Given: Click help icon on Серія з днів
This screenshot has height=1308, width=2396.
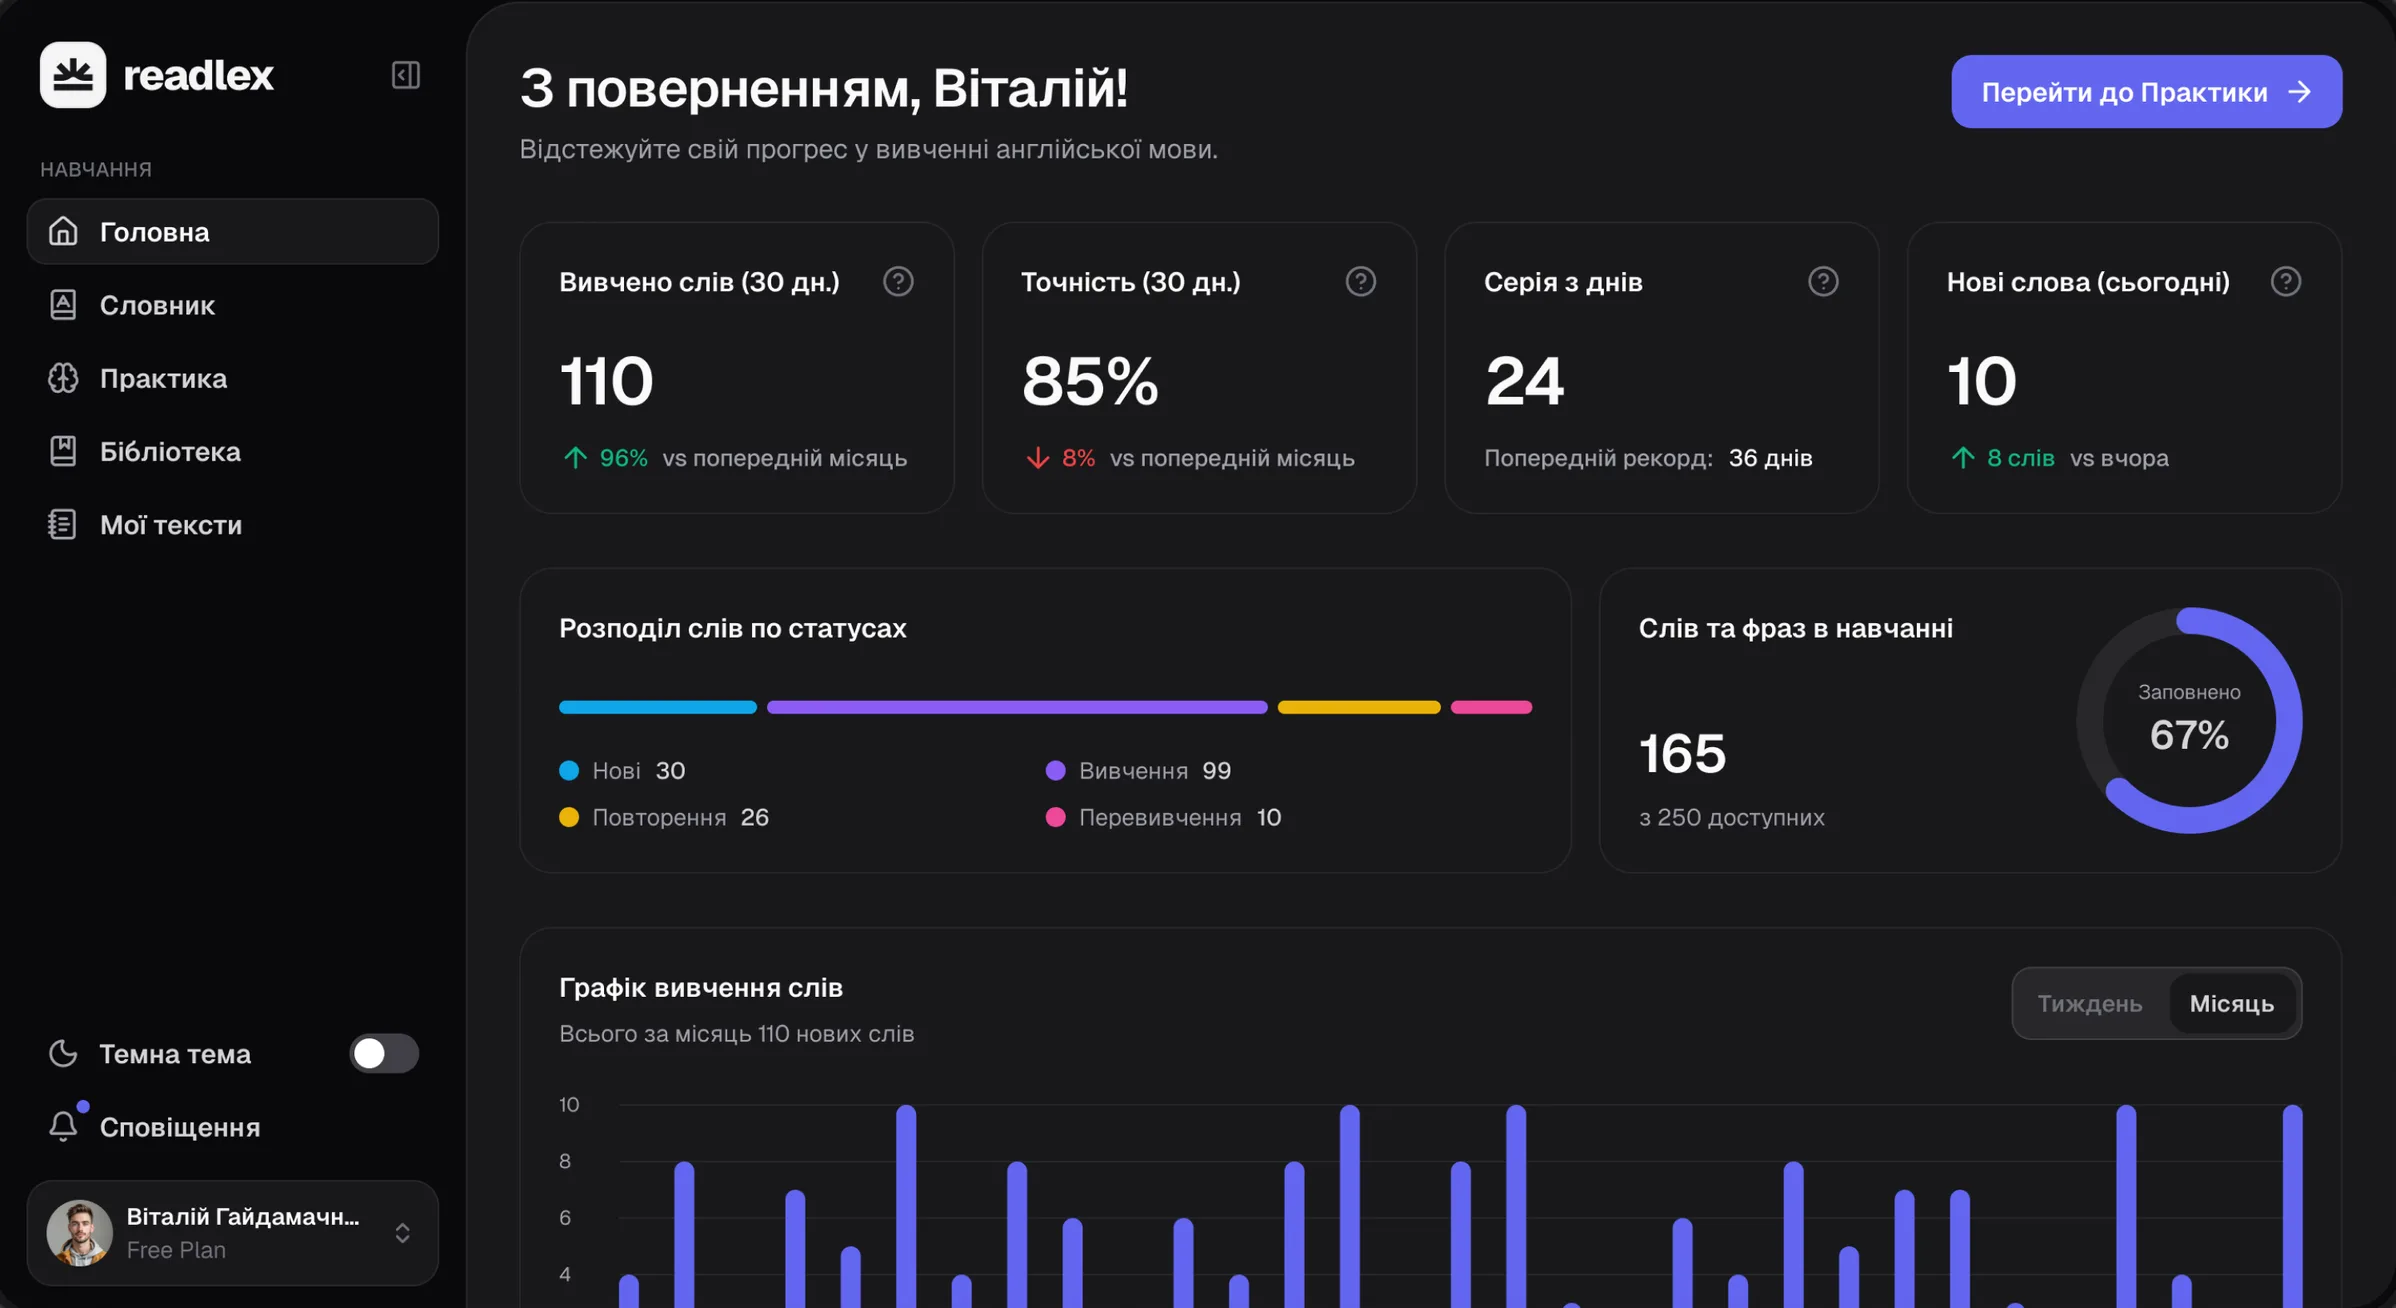Looking at the screenshot, I should tap(1823, 282).
